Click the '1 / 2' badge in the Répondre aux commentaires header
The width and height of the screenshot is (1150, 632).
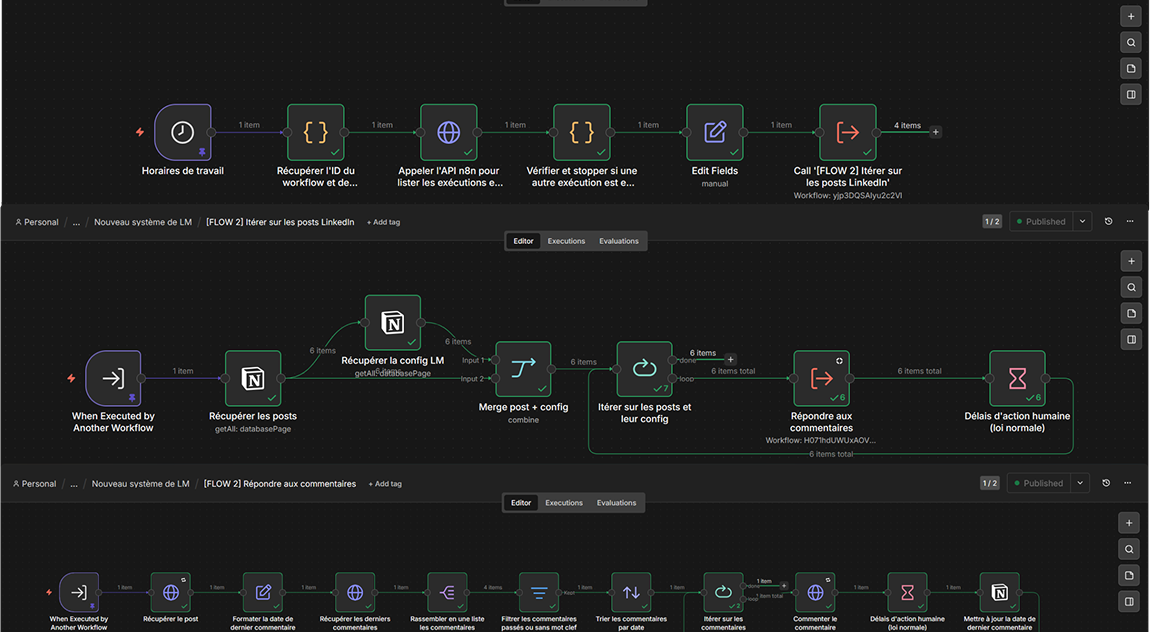pos(990,483)
